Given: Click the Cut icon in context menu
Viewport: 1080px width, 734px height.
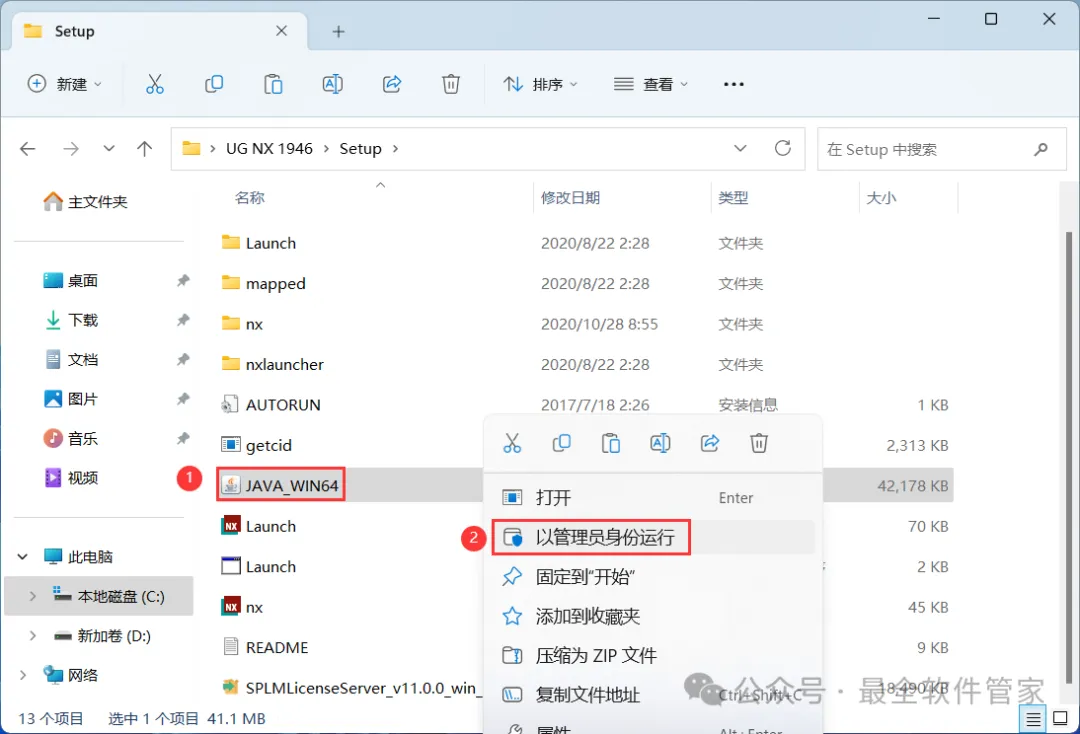Looking at the screenshot, I should pyautogui.click(x=512, y=443).
